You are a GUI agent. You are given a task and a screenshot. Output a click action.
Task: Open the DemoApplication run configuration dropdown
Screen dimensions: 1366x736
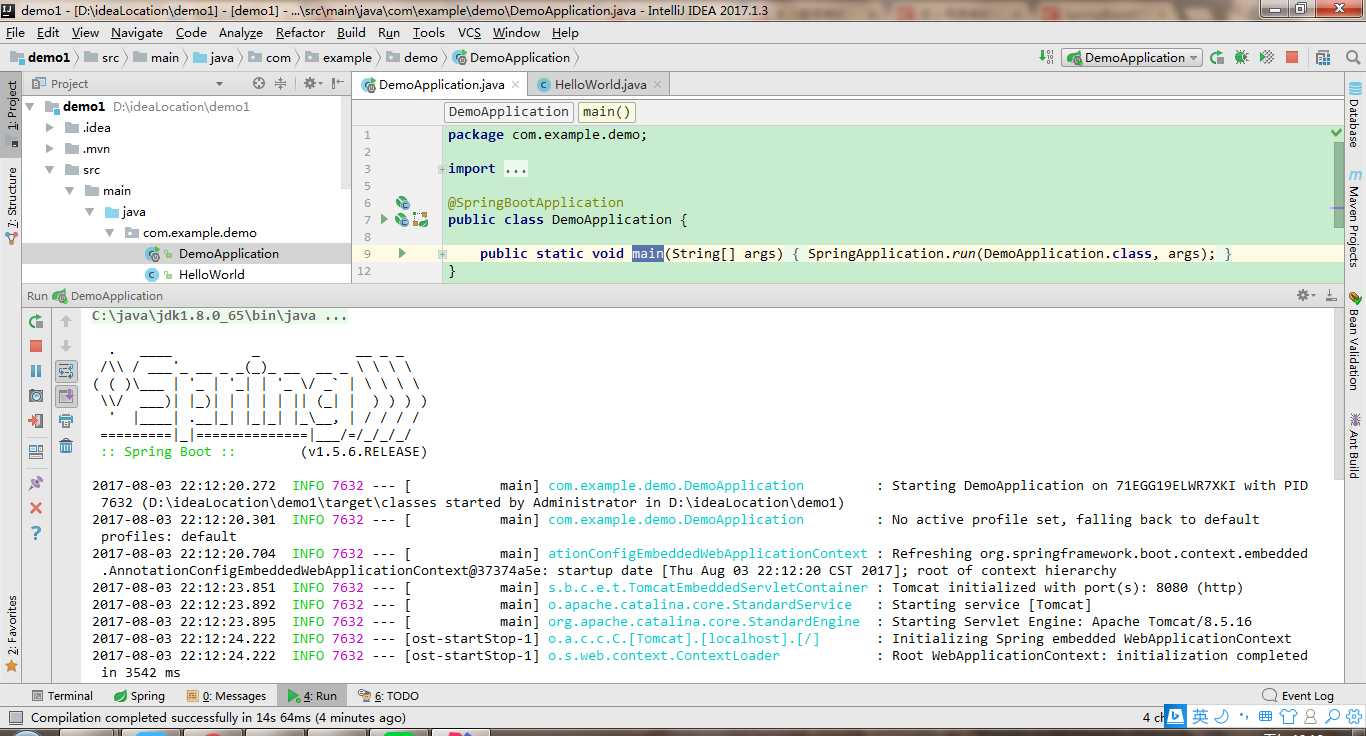point(1133,58)
